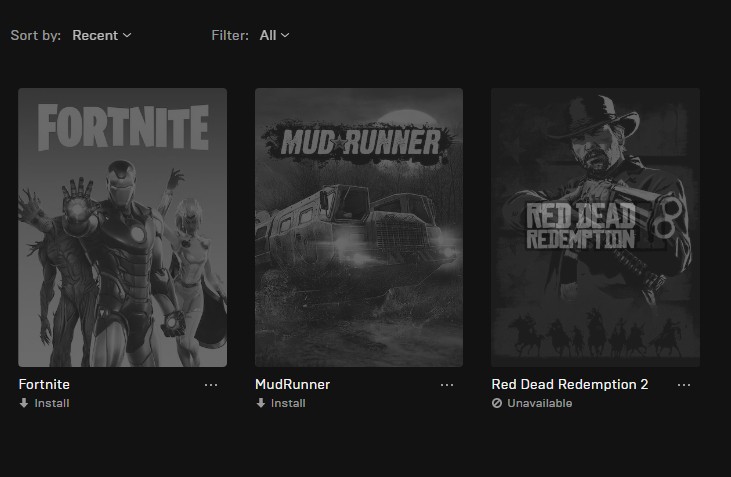Image resolution: width=731 pixels, height=477 pixels.
Task: Click the "Filter:" label
Action: tap(230, 35)
